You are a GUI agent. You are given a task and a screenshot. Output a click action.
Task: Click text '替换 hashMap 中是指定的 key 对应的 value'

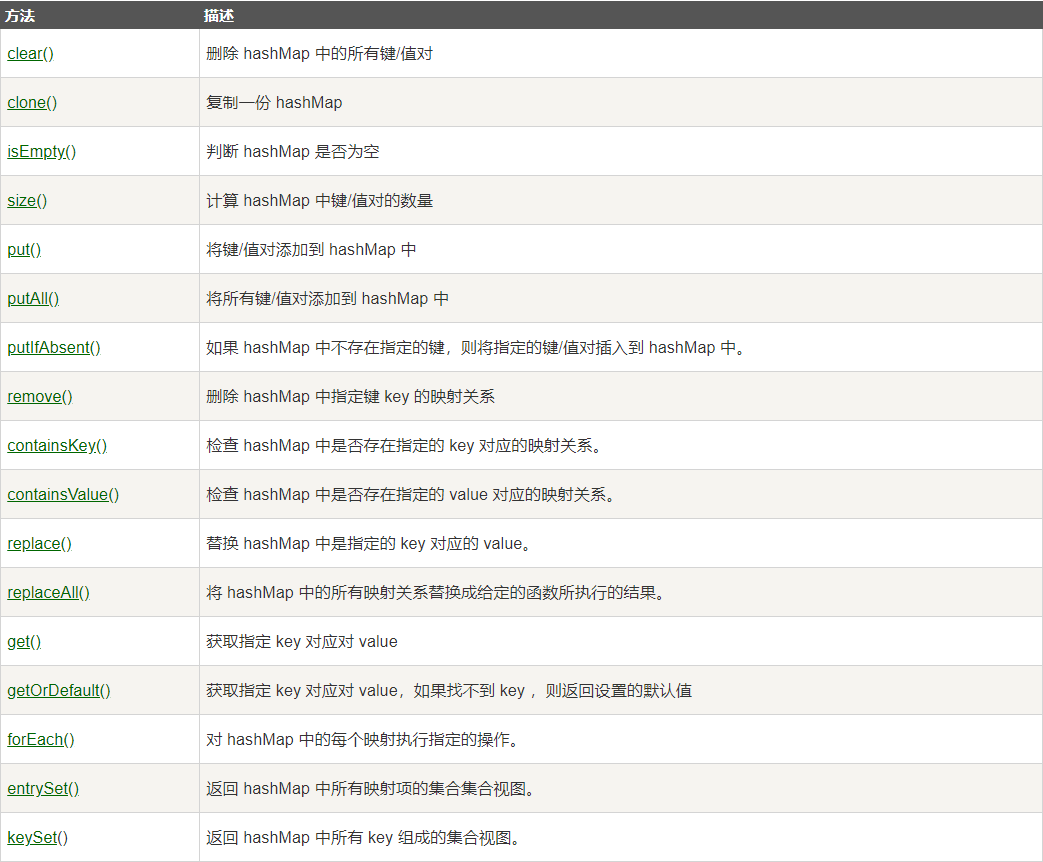click(369, 543)
